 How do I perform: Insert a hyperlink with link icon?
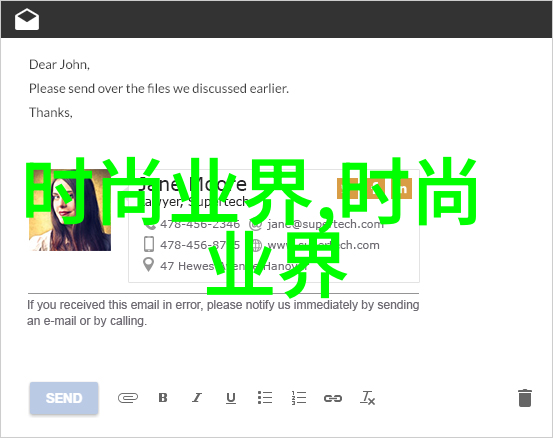click(x=333, y=398)
